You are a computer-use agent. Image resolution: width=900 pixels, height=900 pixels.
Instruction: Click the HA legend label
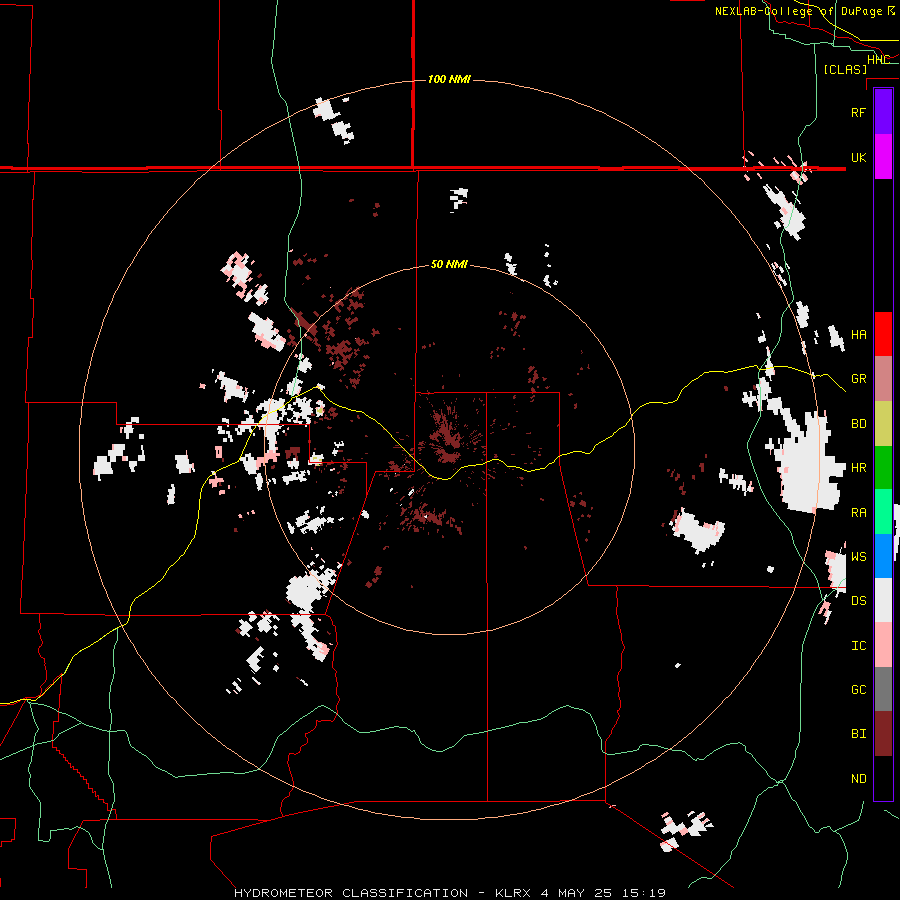(858, 334)
